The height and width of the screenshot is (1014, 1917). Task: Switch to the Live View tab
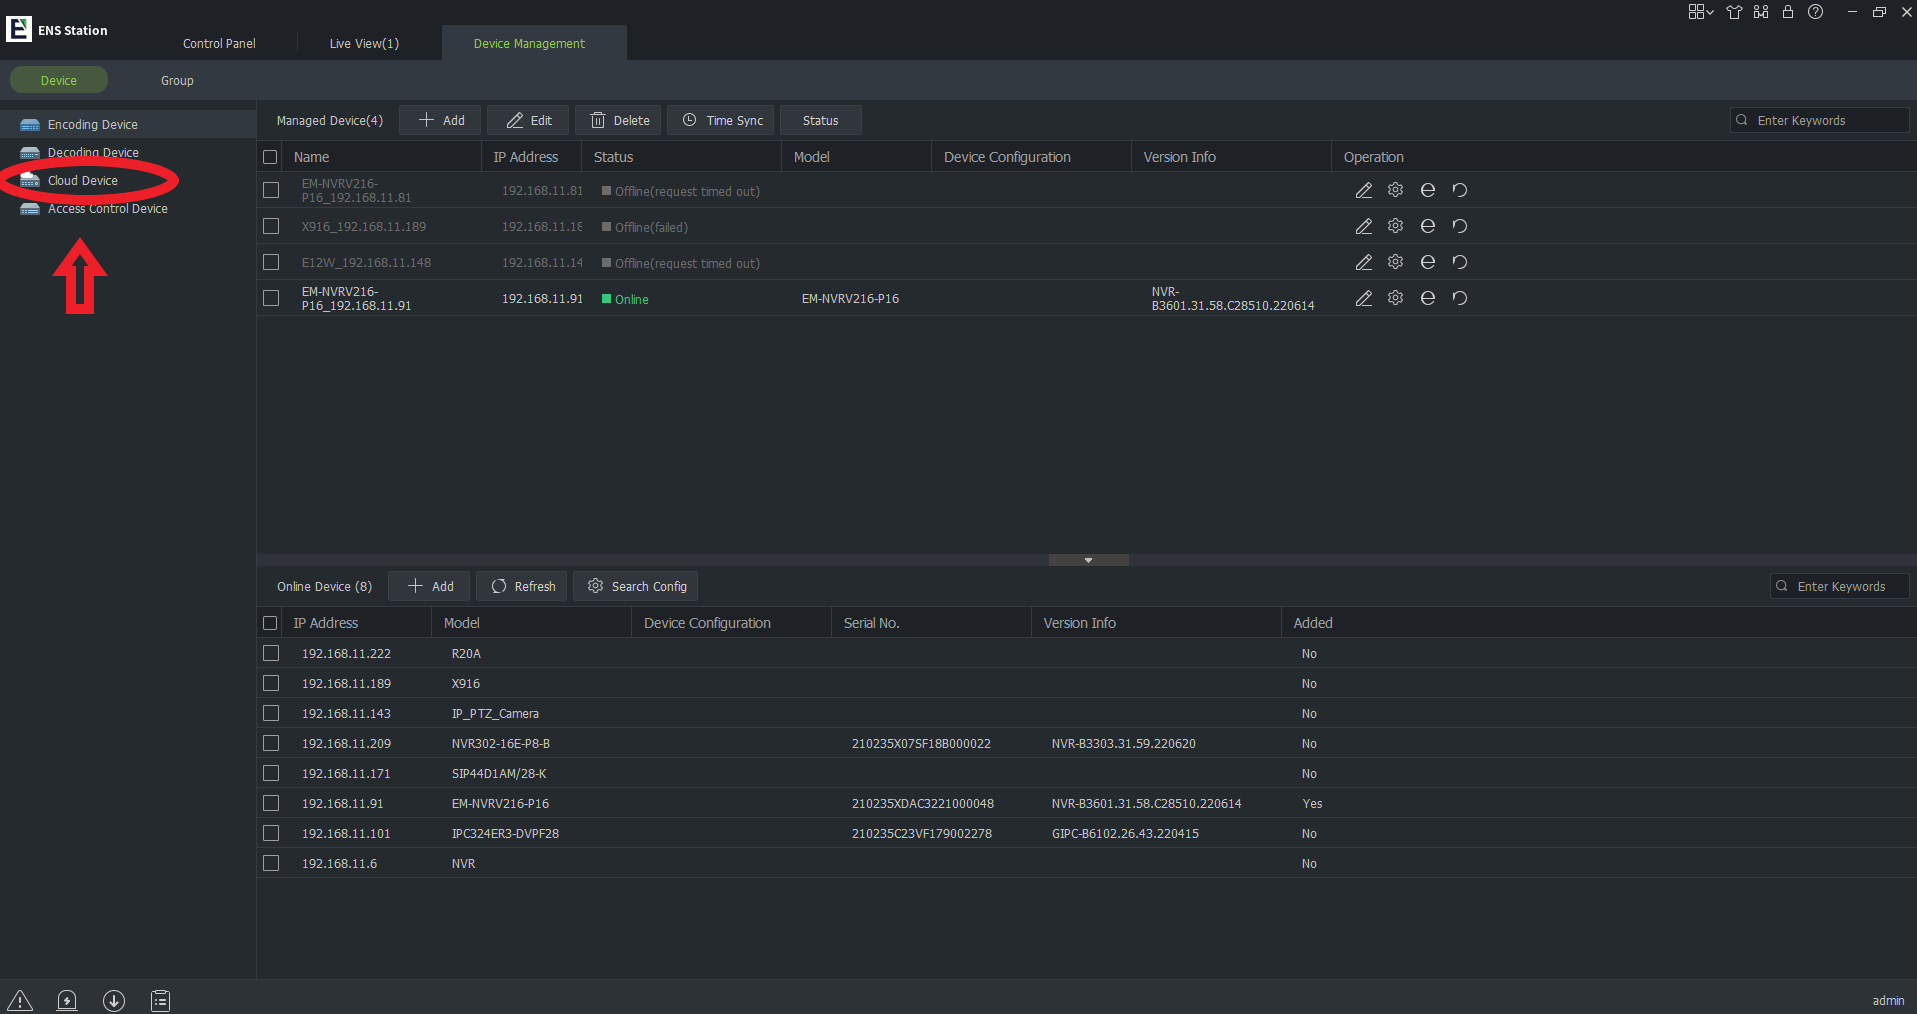coord(364,43)
